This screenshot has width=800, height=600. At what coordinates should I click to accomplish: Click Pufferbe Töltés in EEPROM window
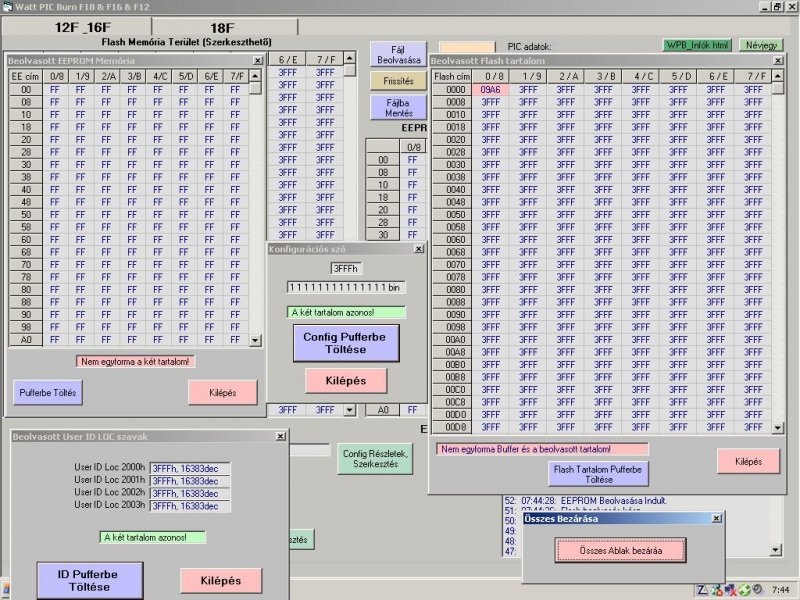(47, 392)
